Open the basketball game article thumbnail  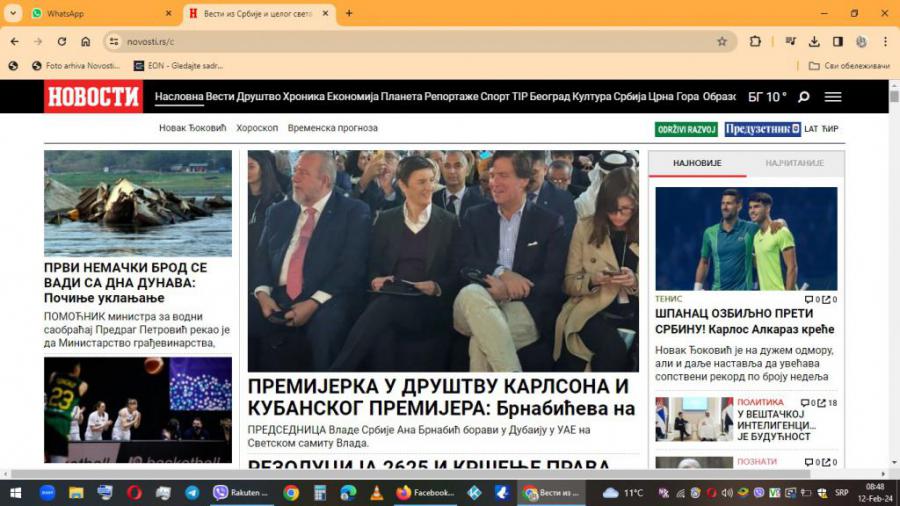click(x=138, y=410)
